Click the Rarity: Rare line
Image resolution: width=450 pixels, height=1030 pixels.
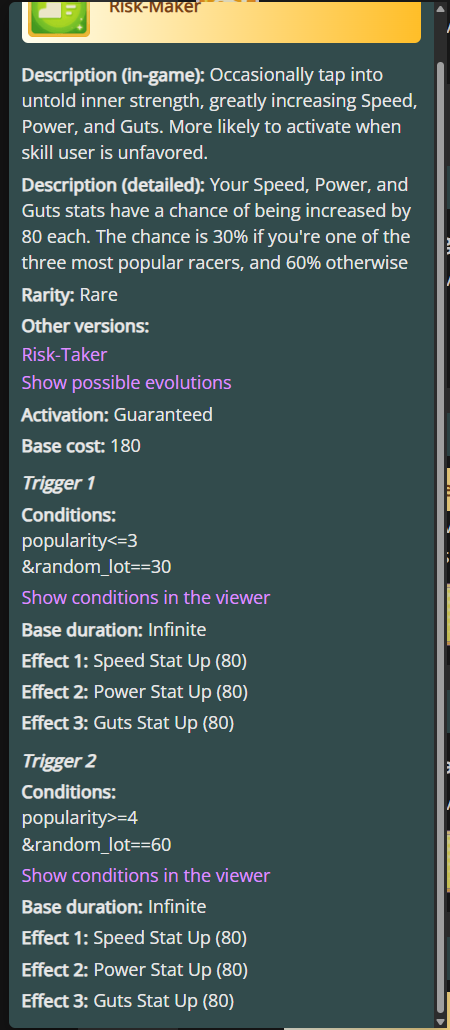click(x=70, y=294)
